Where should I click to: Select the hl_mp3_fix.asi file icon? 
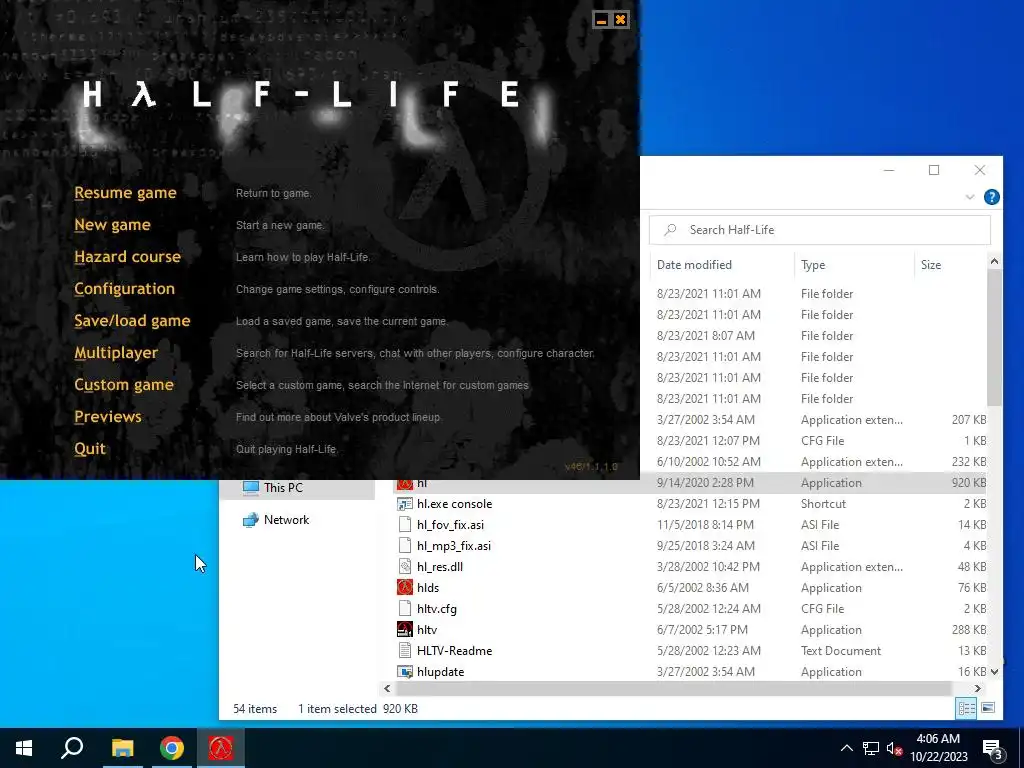pos(405,545)
